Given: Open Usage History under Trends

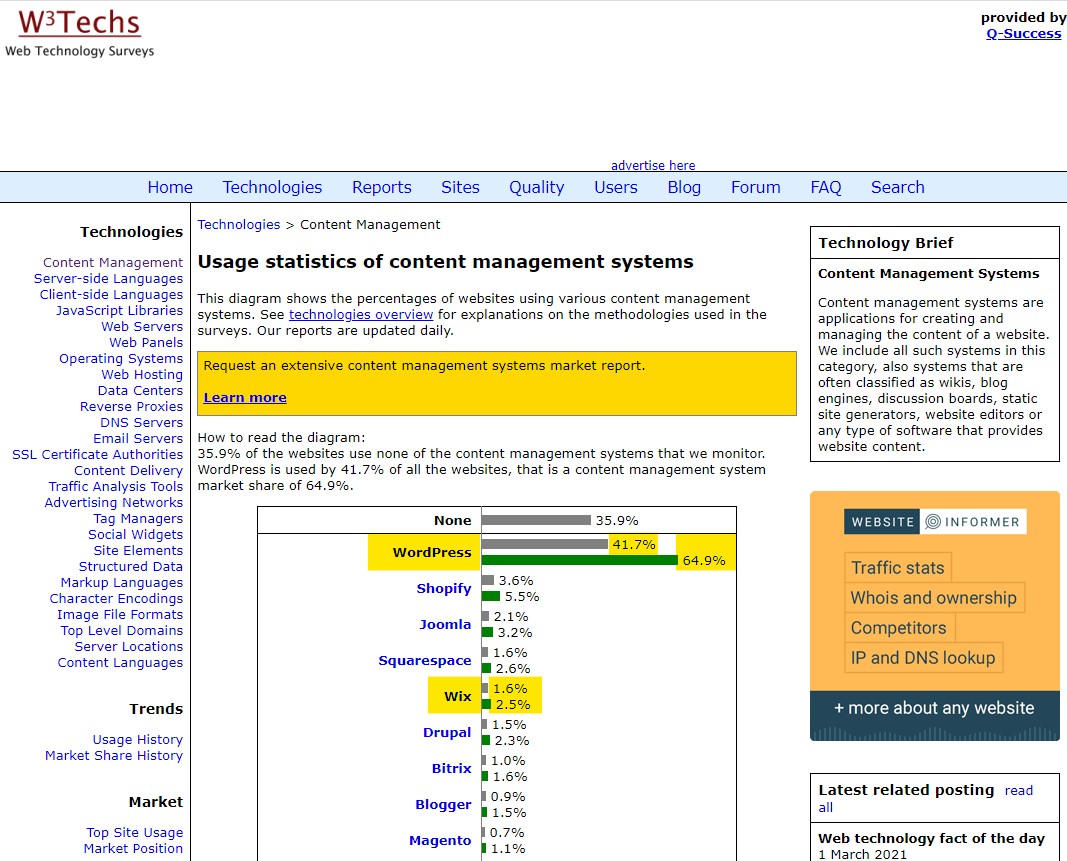Looking at the screenshot, I should click(137, 740).
